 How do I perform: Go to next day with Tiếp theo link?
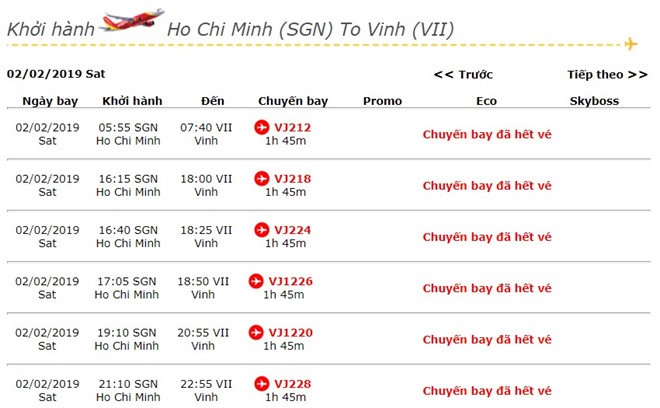tap(607, 74)
